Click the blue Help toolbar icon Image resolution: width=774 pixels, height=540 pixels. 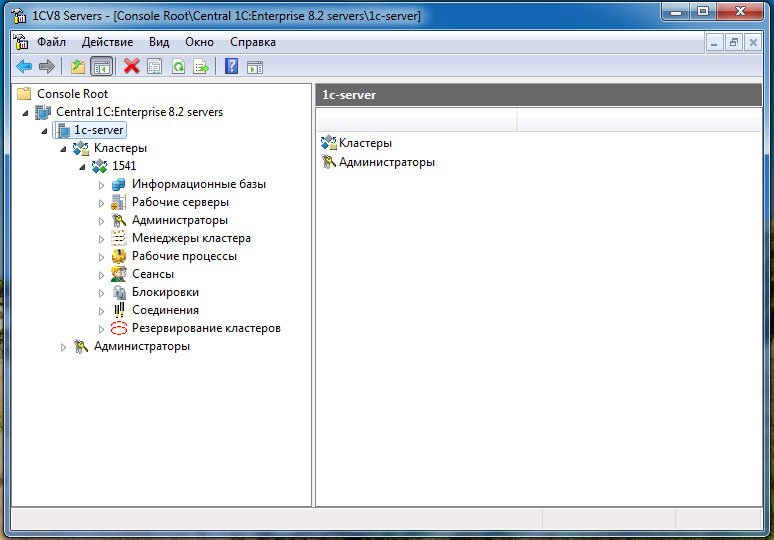coord(232,67)
